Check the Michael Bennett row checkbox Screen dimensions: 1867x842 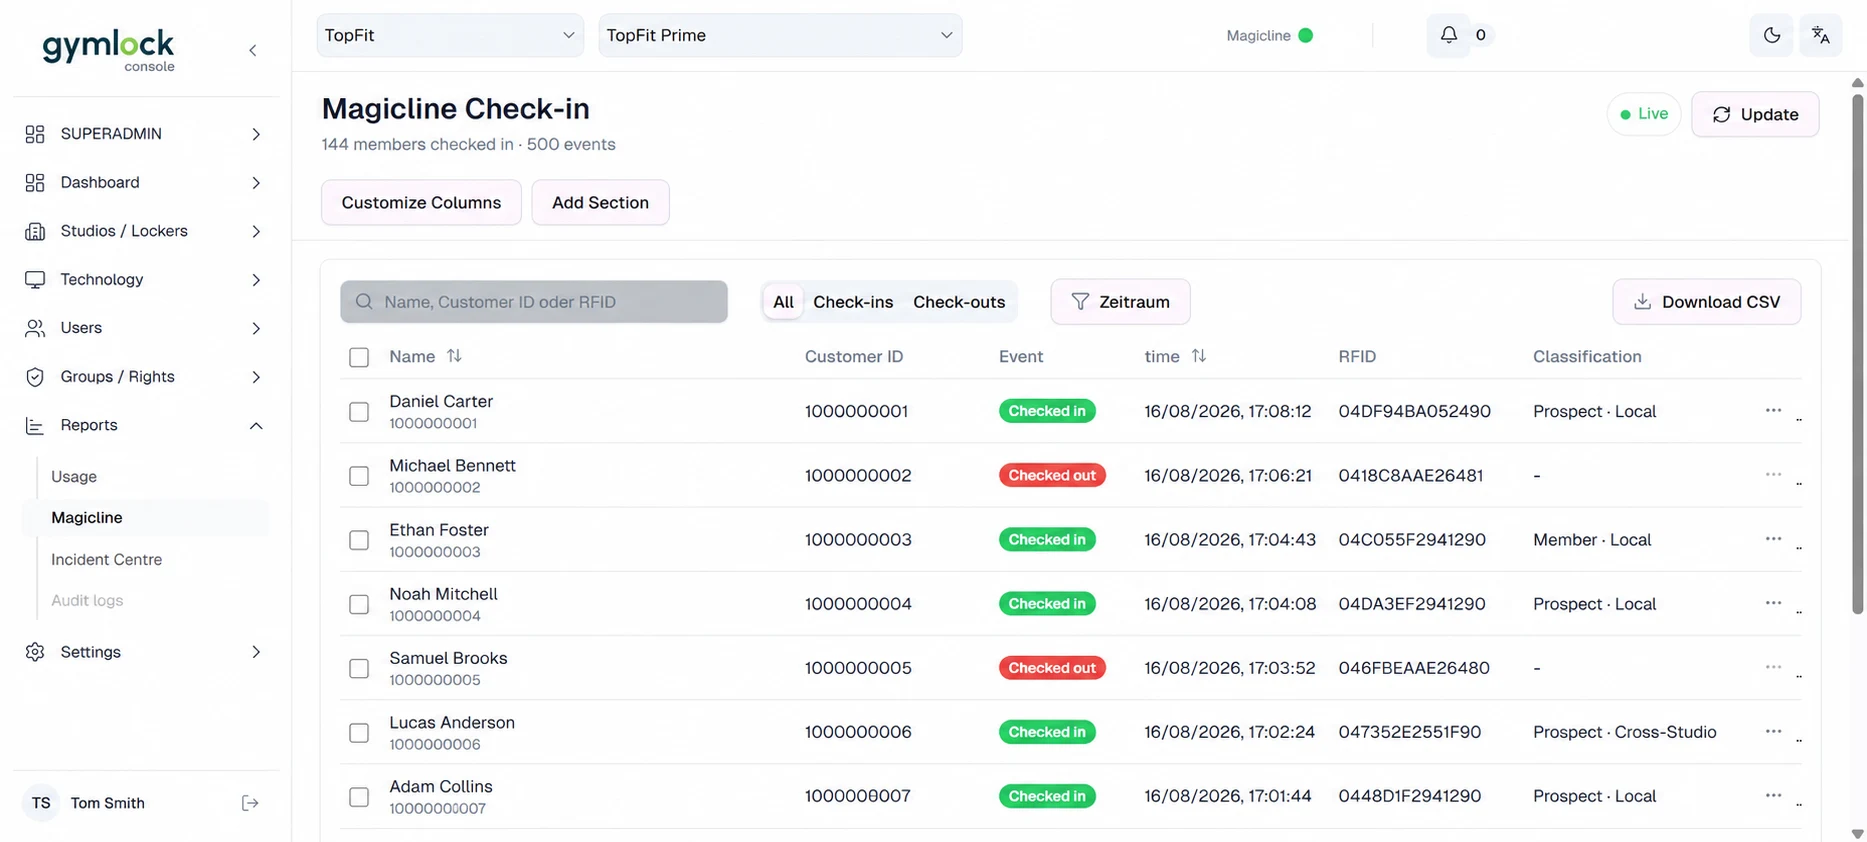click(x=359, y=476)
